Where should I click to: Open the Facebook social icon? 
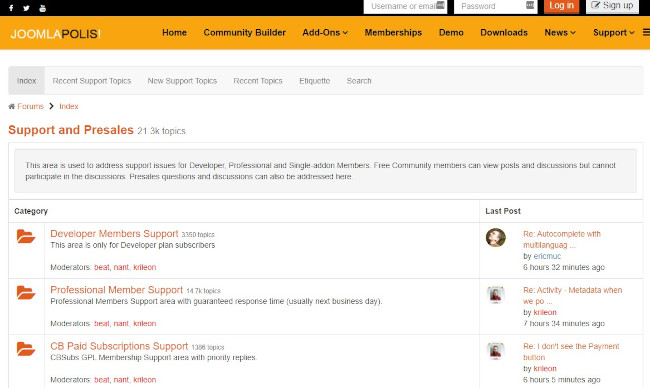click(11, 8)
